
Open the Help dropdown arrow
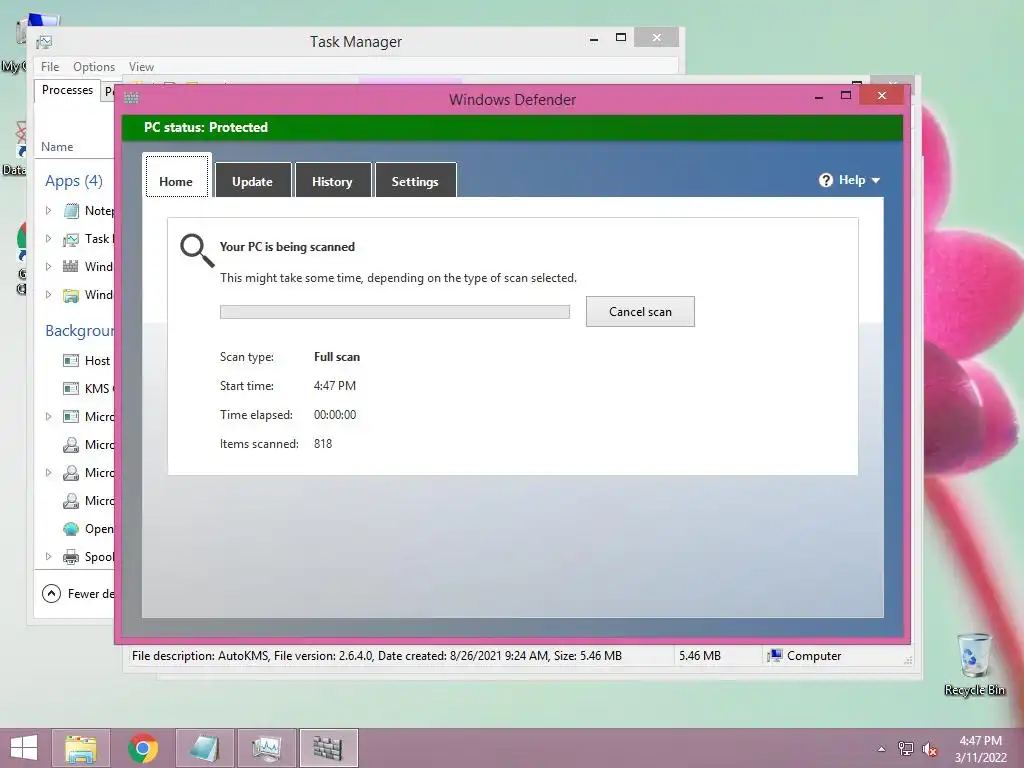(876, 180)
